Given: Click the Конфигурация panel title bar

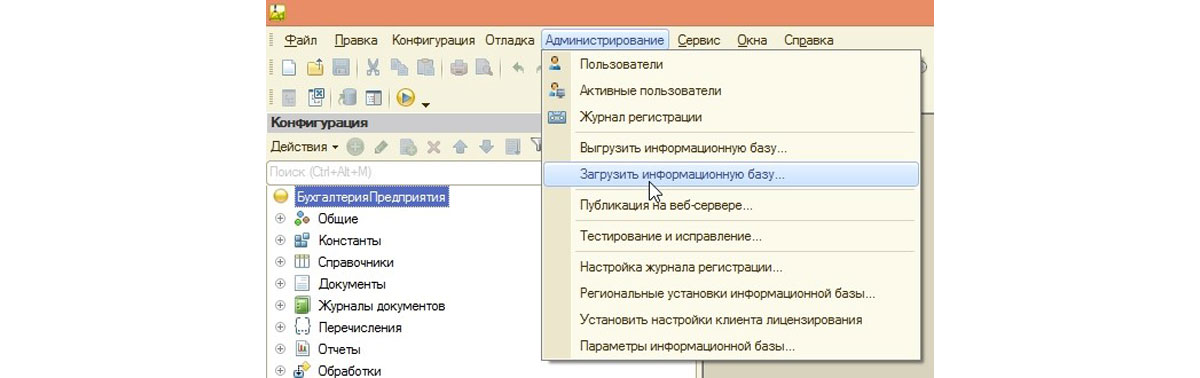Looking at the screenshot, I should pyautogui.click(x=404, y=123).
